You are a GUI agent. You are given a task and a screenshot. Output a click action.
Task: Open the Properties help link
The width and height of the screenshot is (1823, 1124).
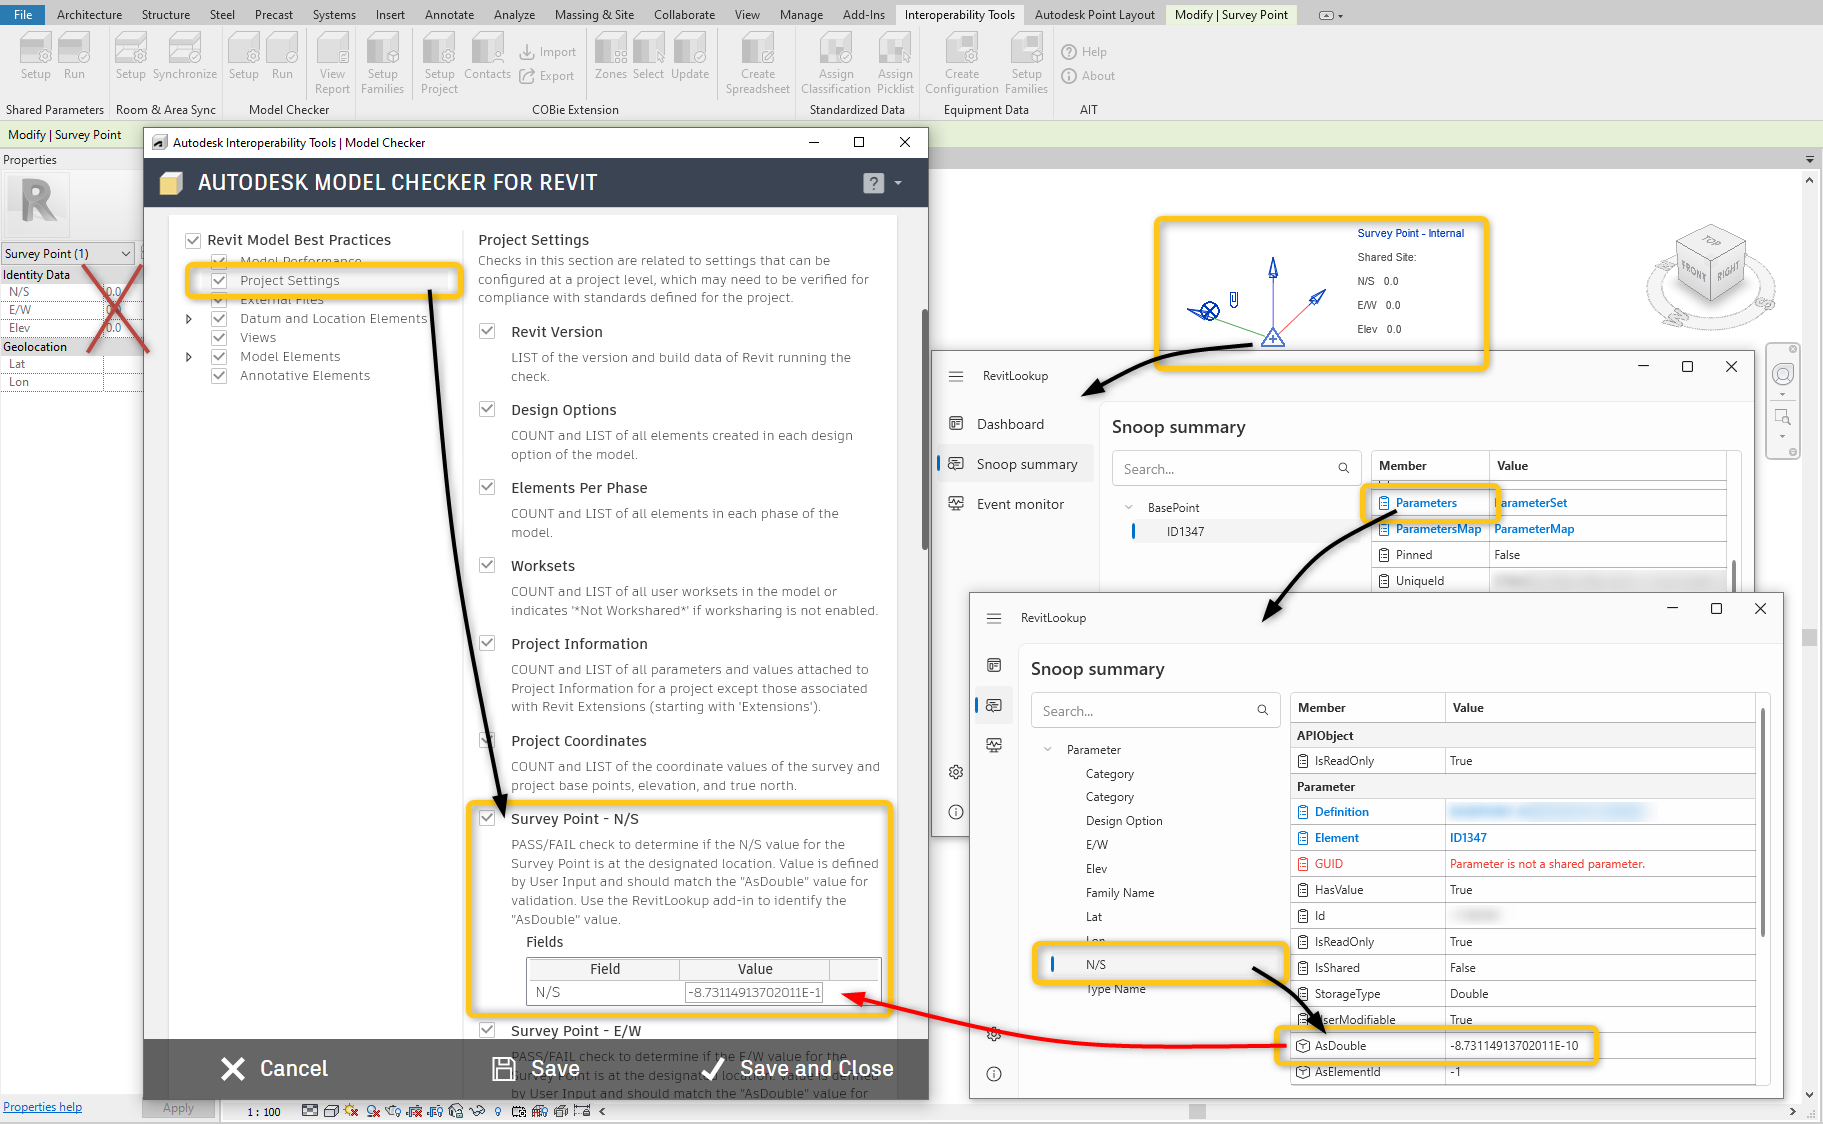coord(42,1106)
